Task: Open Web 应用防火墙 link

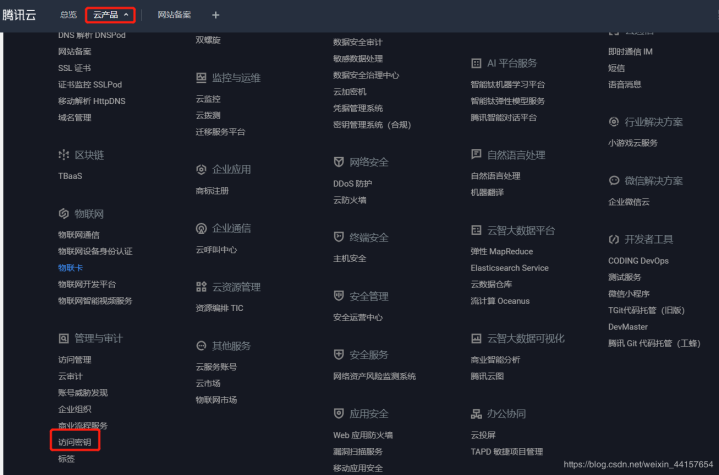Action: [363, 435]
